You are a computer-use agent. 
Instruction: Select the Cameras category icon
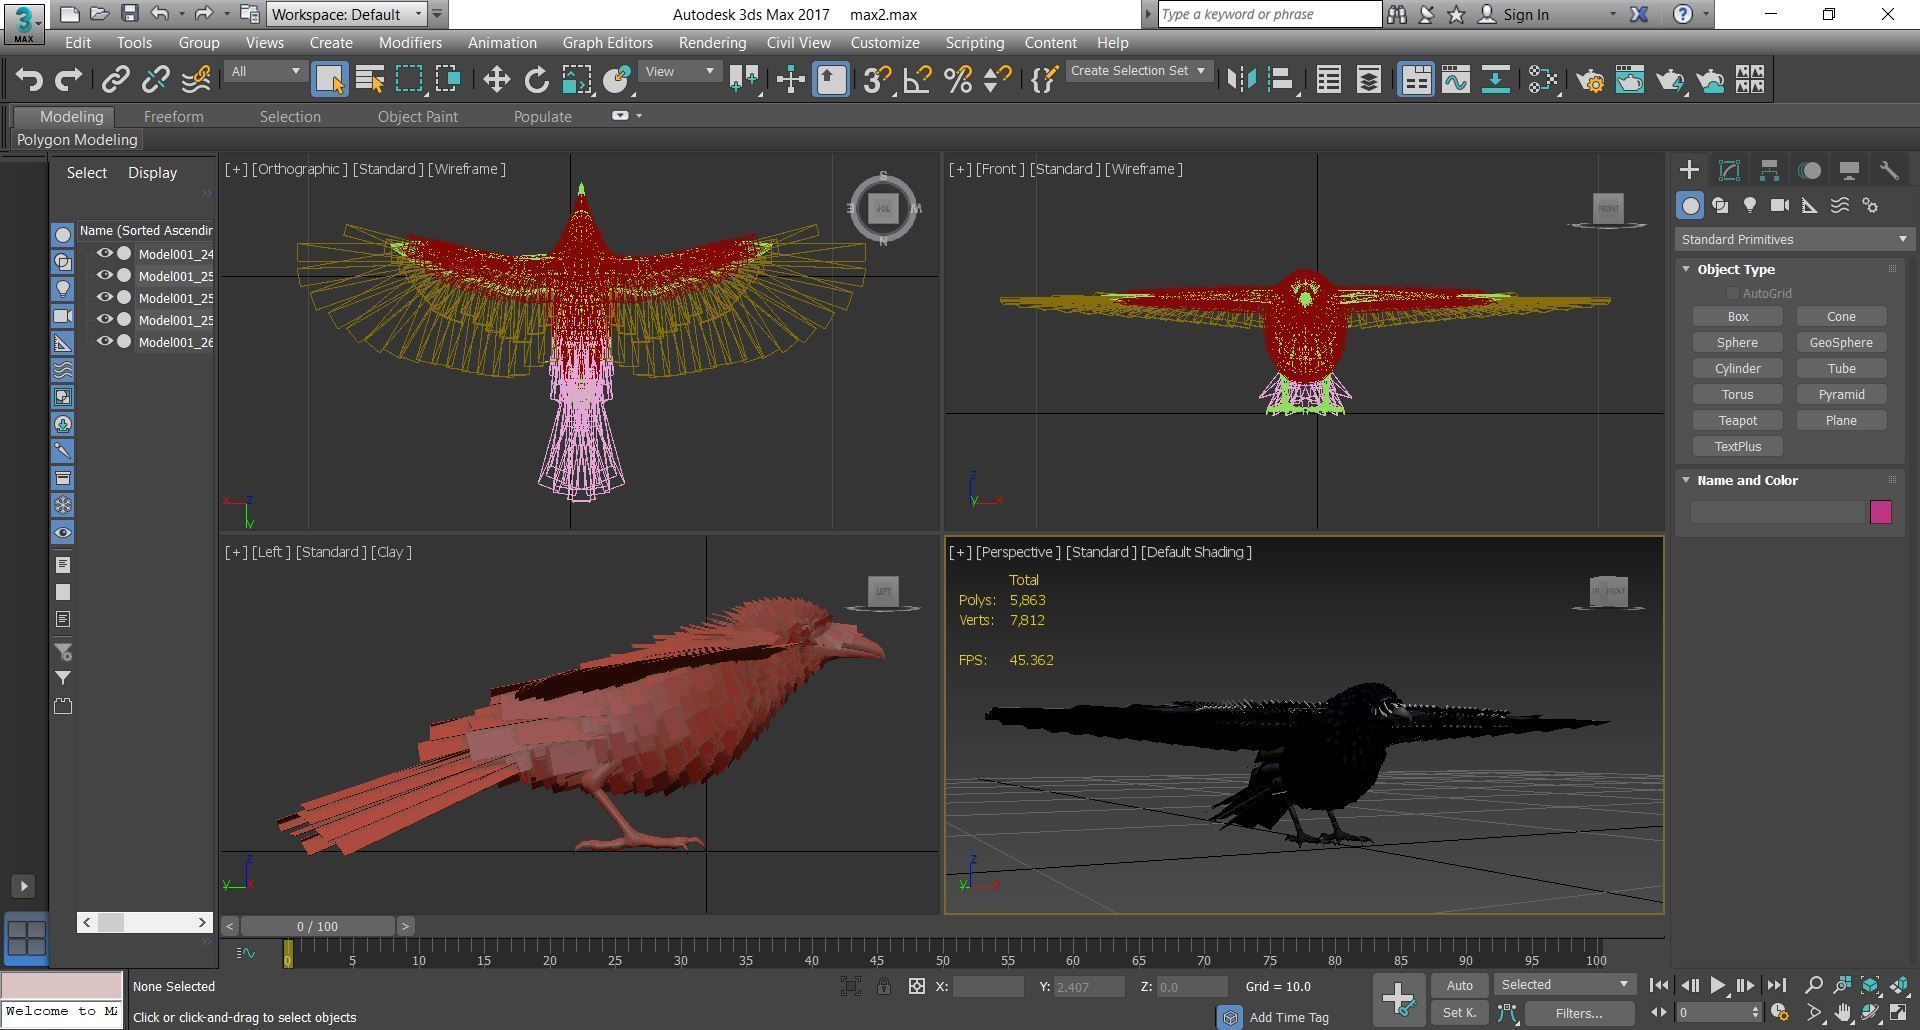click(x=1780, y=205)
